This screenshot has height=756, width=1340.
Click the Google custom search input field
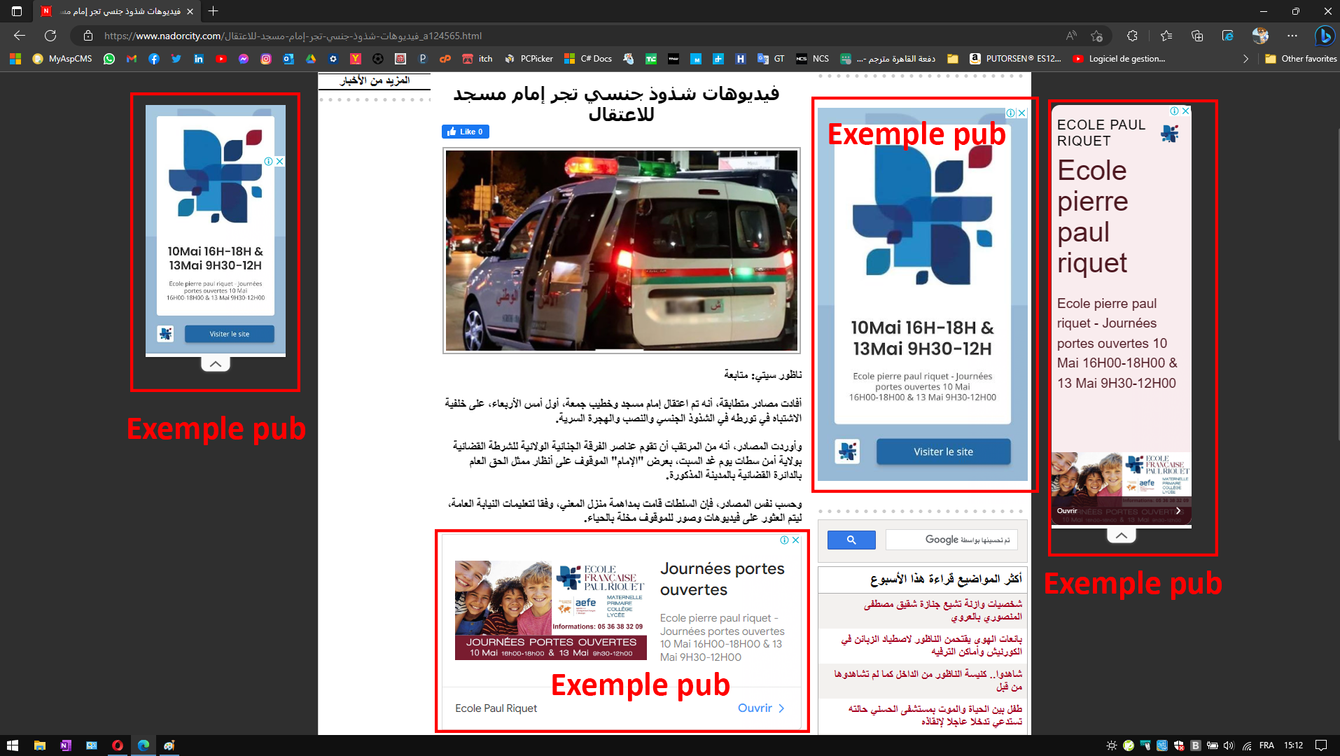point(950,540)
